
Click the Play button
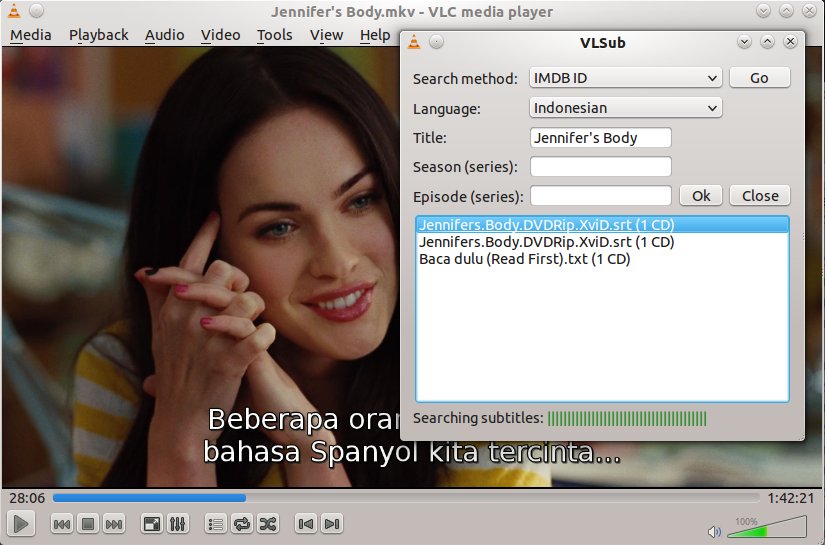[x=21, y=524]
